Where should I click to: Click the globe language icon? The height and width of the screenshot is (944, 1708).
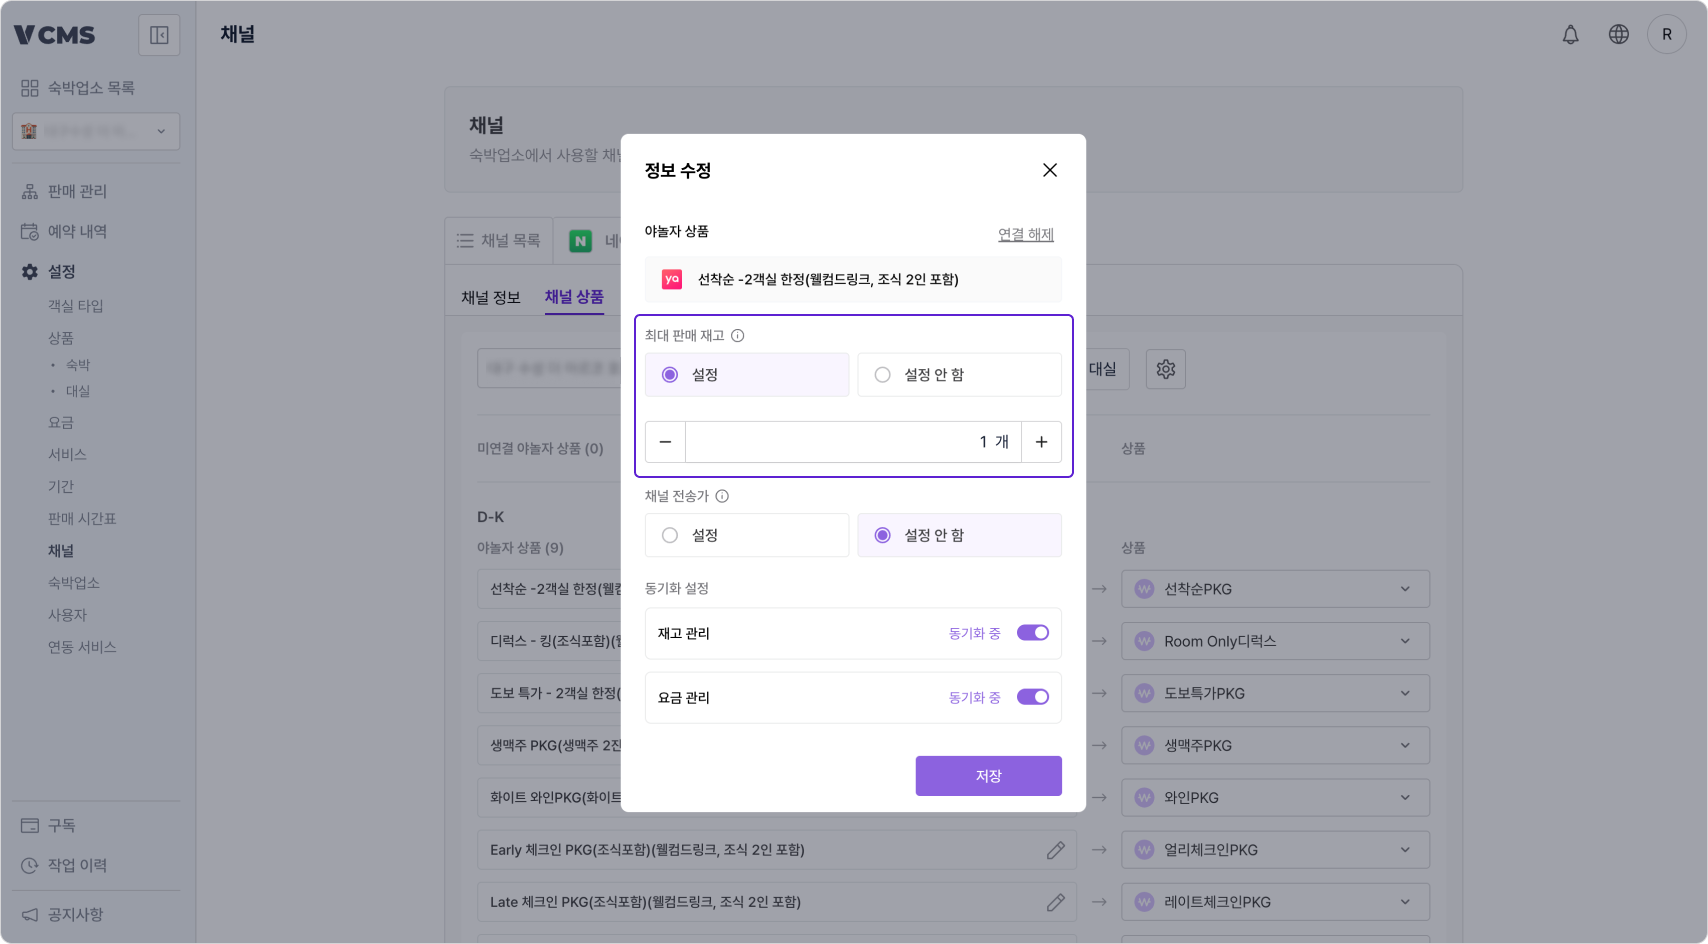coord(1617,33)
